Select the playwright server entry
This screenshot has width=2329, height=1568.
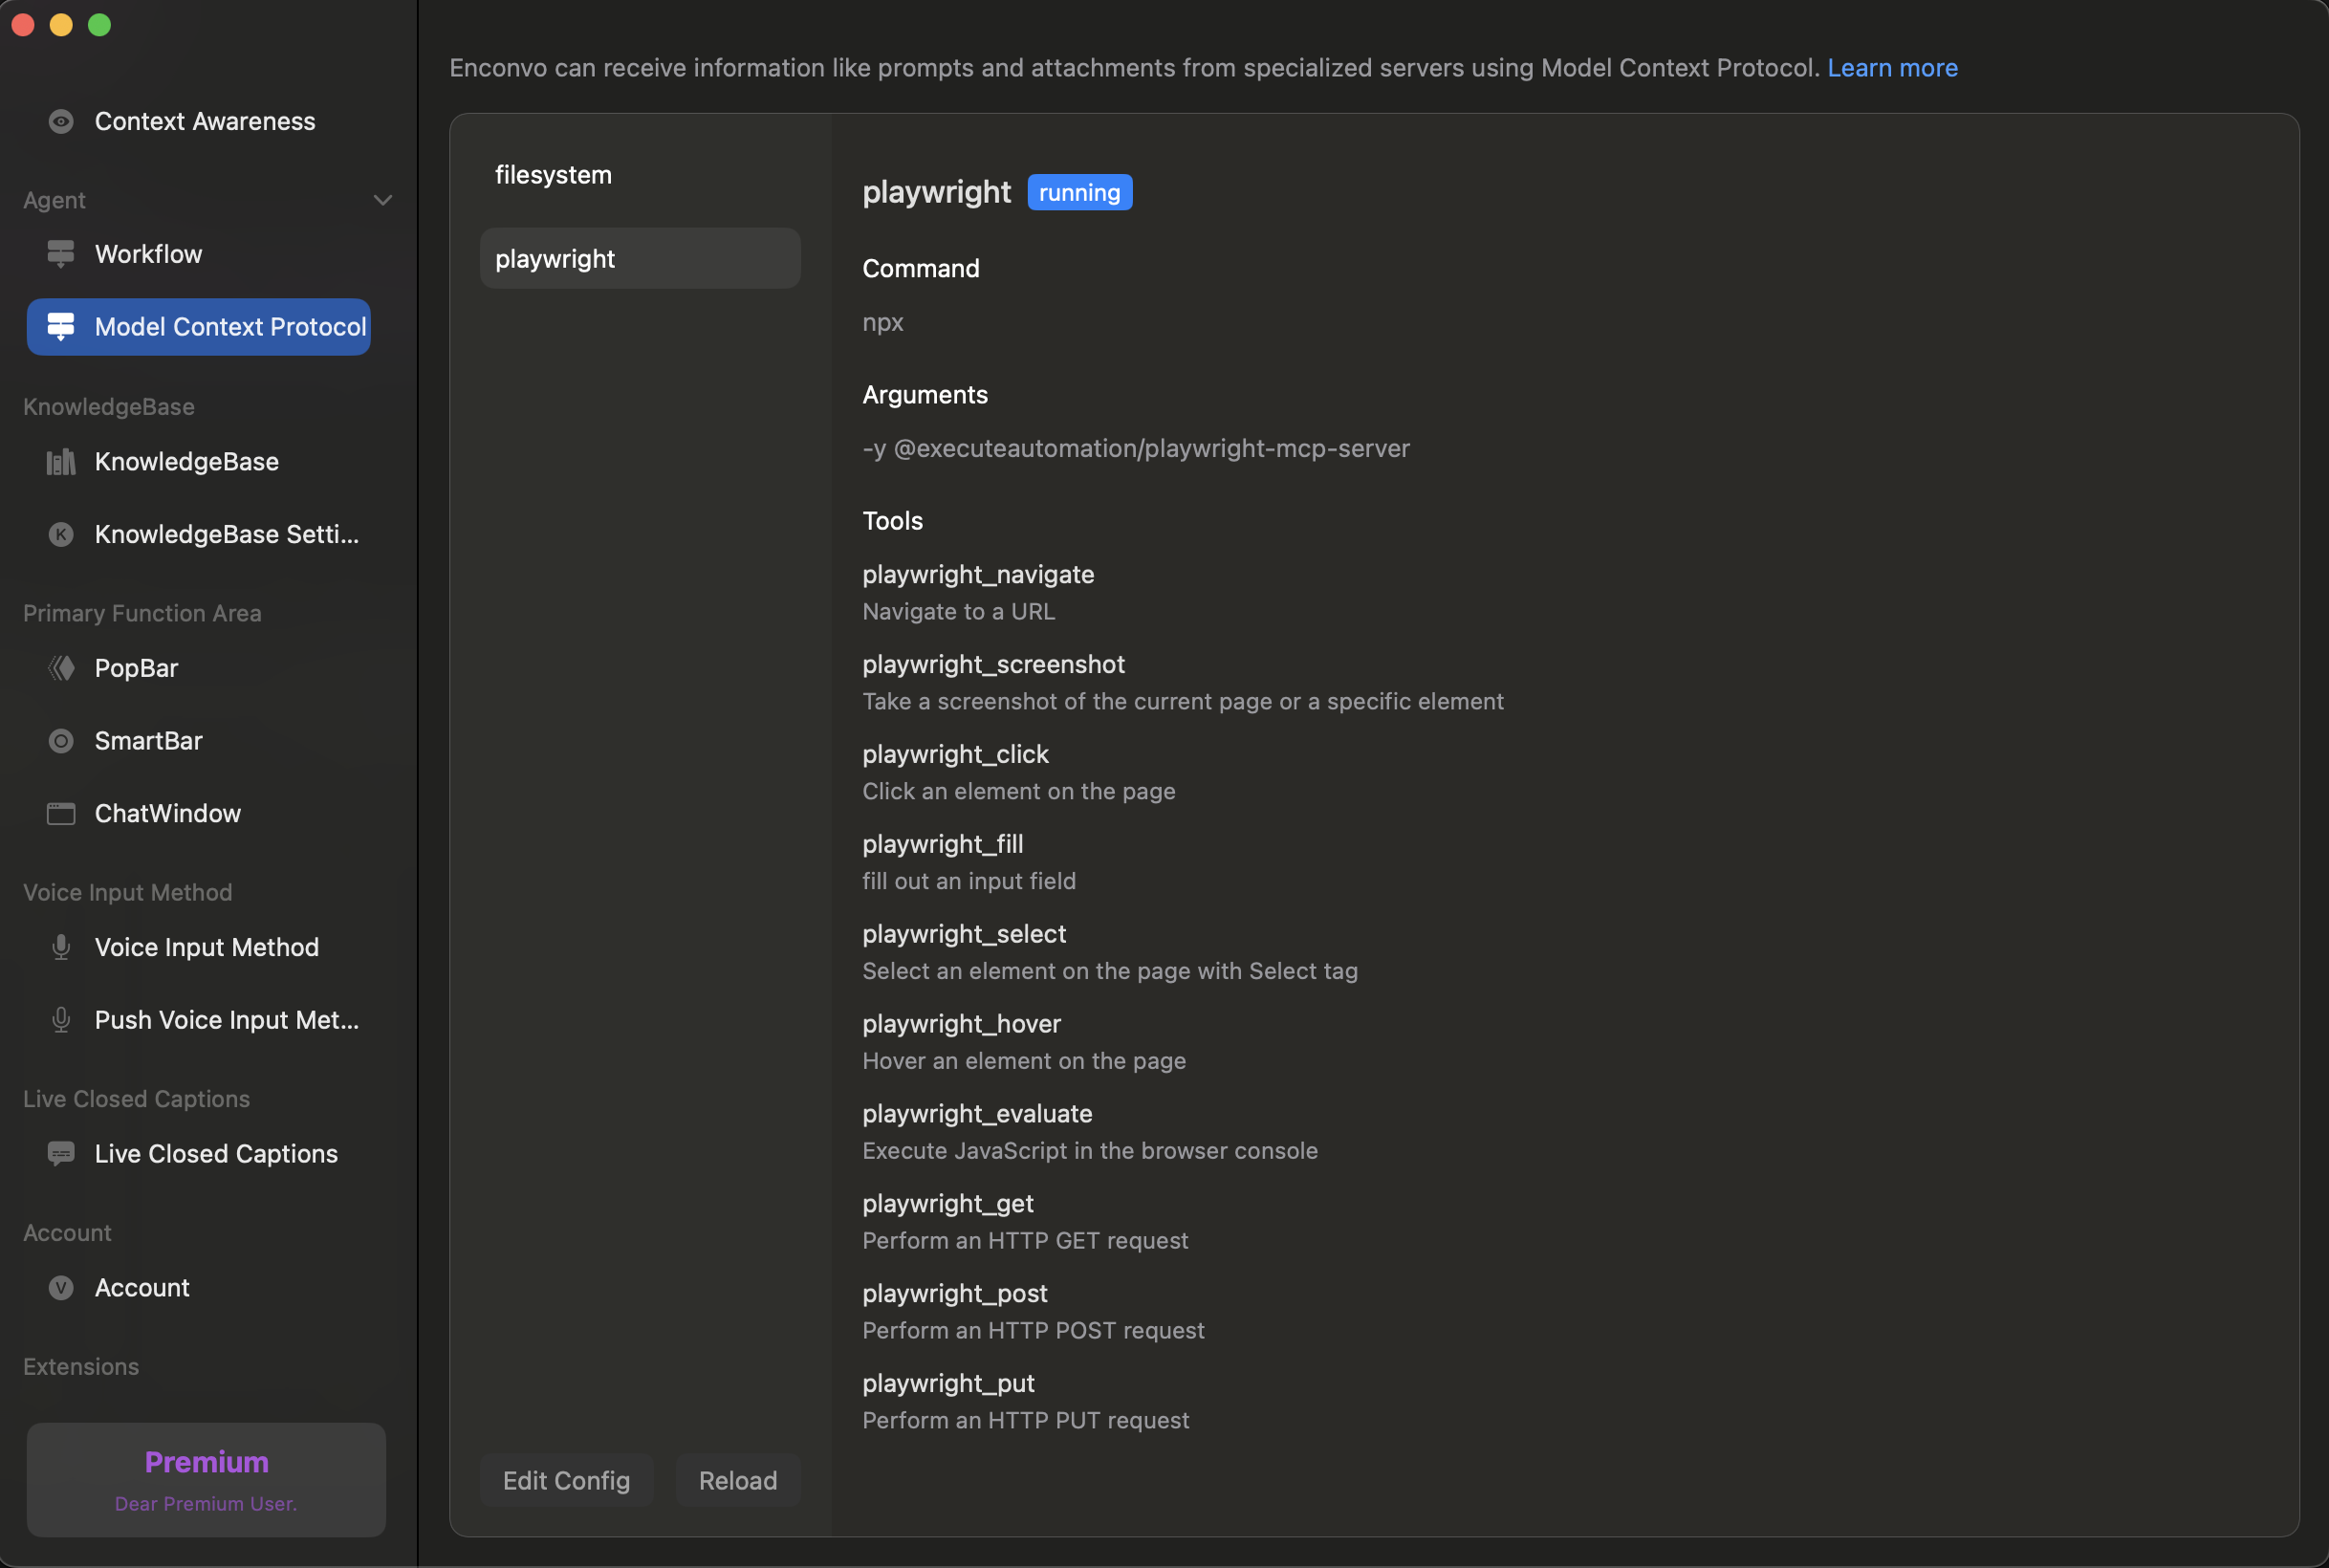(640, 259)
